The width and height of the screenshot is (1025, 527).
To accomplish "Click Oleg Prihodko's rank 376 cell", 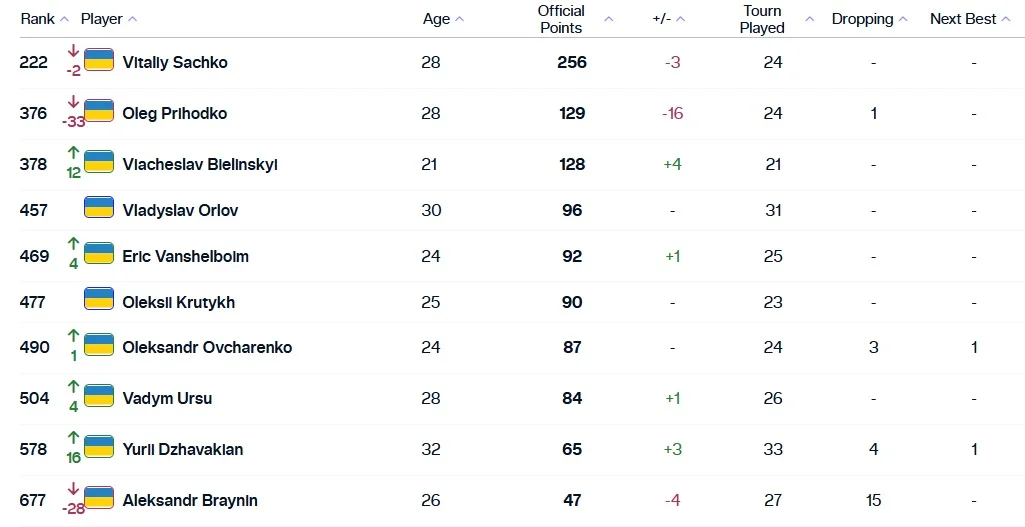I will coord(33,113).
